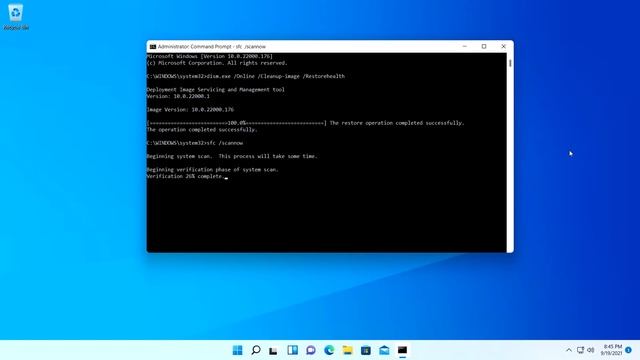
Task: Select Command Prompt taskbar icon
Action: click(x=402, y=350)
